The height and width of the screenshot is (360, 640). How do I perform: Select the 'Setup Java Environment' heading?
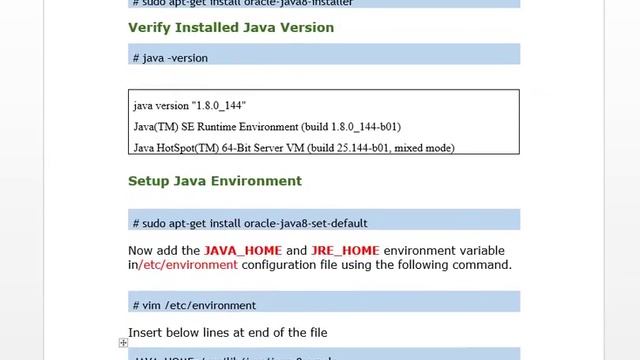[x=215, y=181]
